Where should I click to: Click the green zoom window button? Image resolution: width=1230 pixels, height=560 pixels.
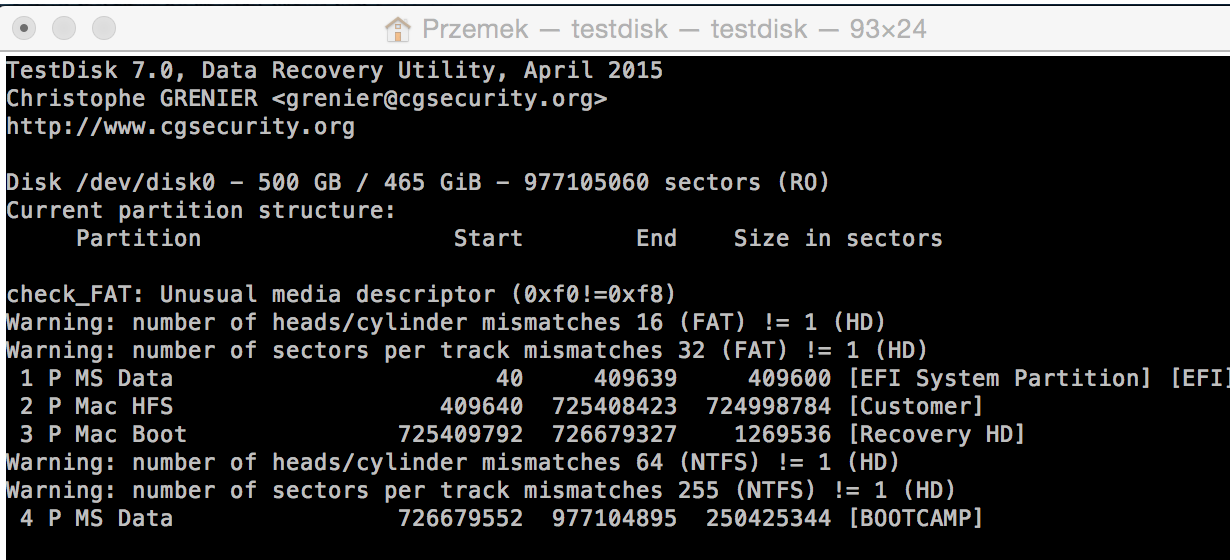point(103,29)
